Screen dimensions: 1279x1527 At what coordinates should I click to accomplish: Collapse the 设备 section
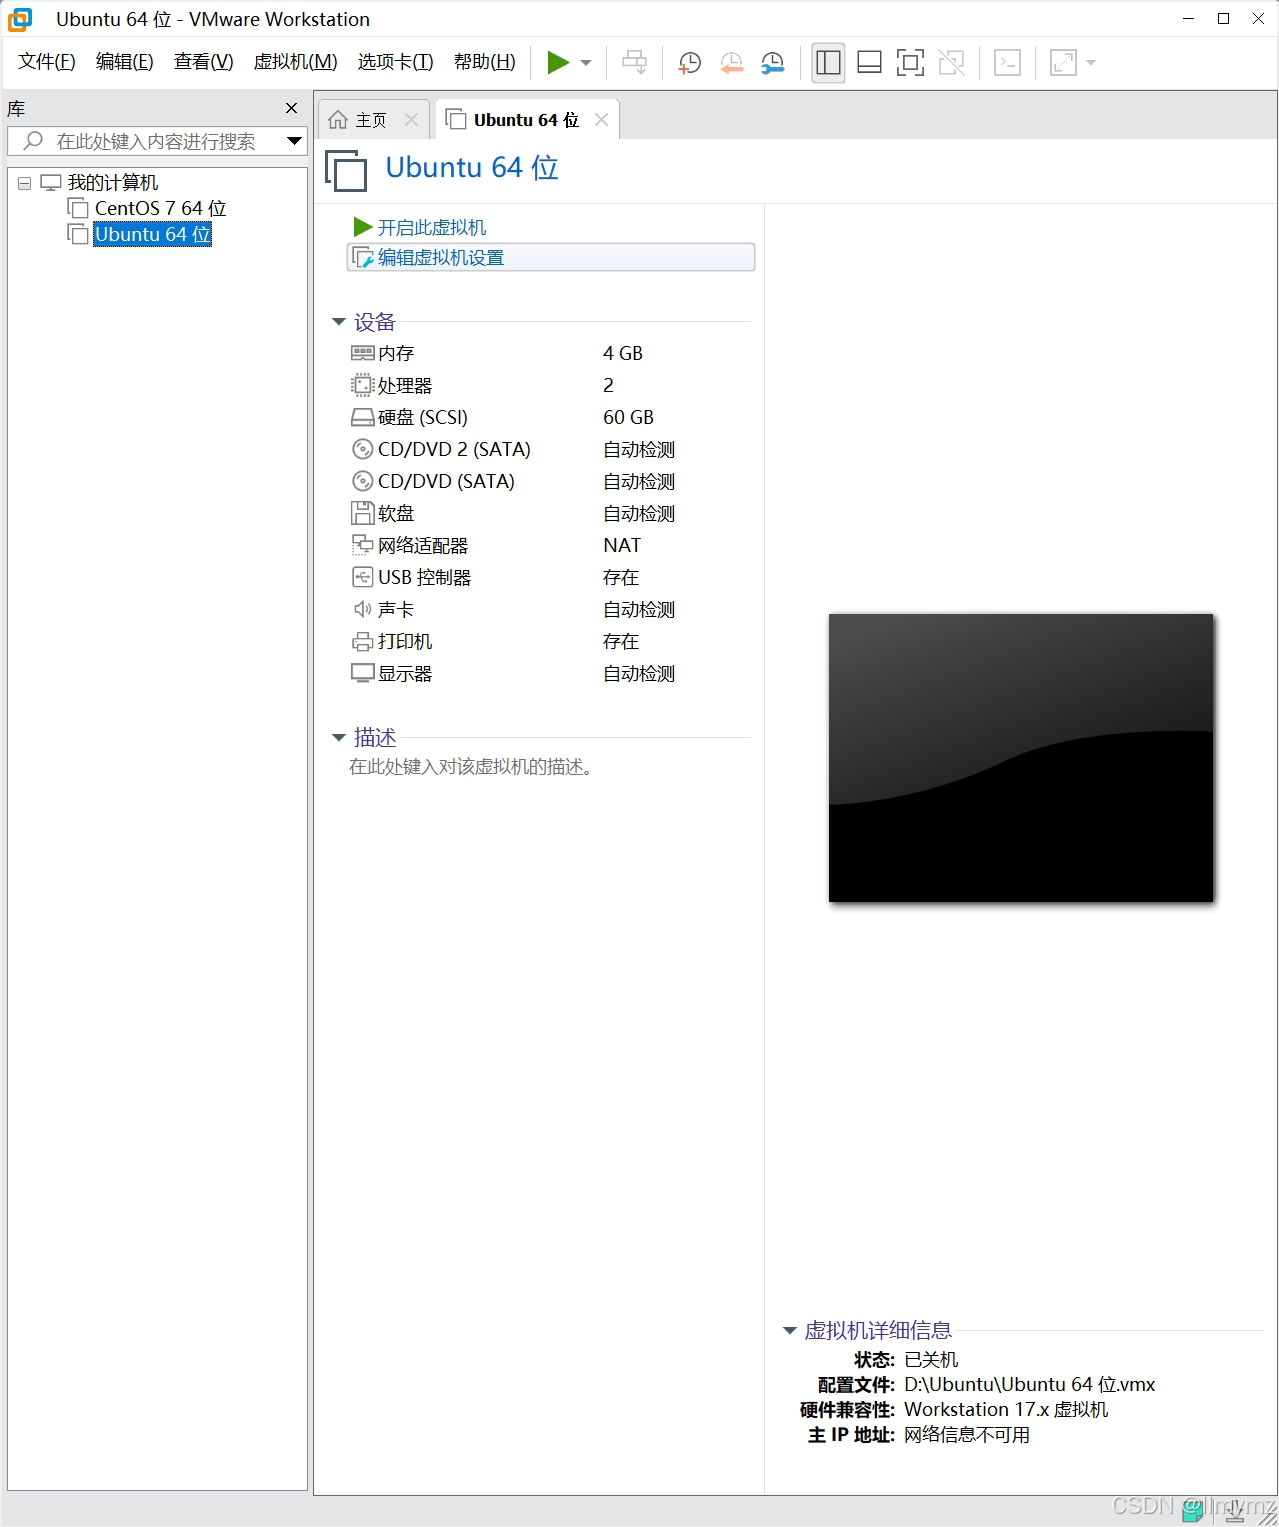coord(339,322)
